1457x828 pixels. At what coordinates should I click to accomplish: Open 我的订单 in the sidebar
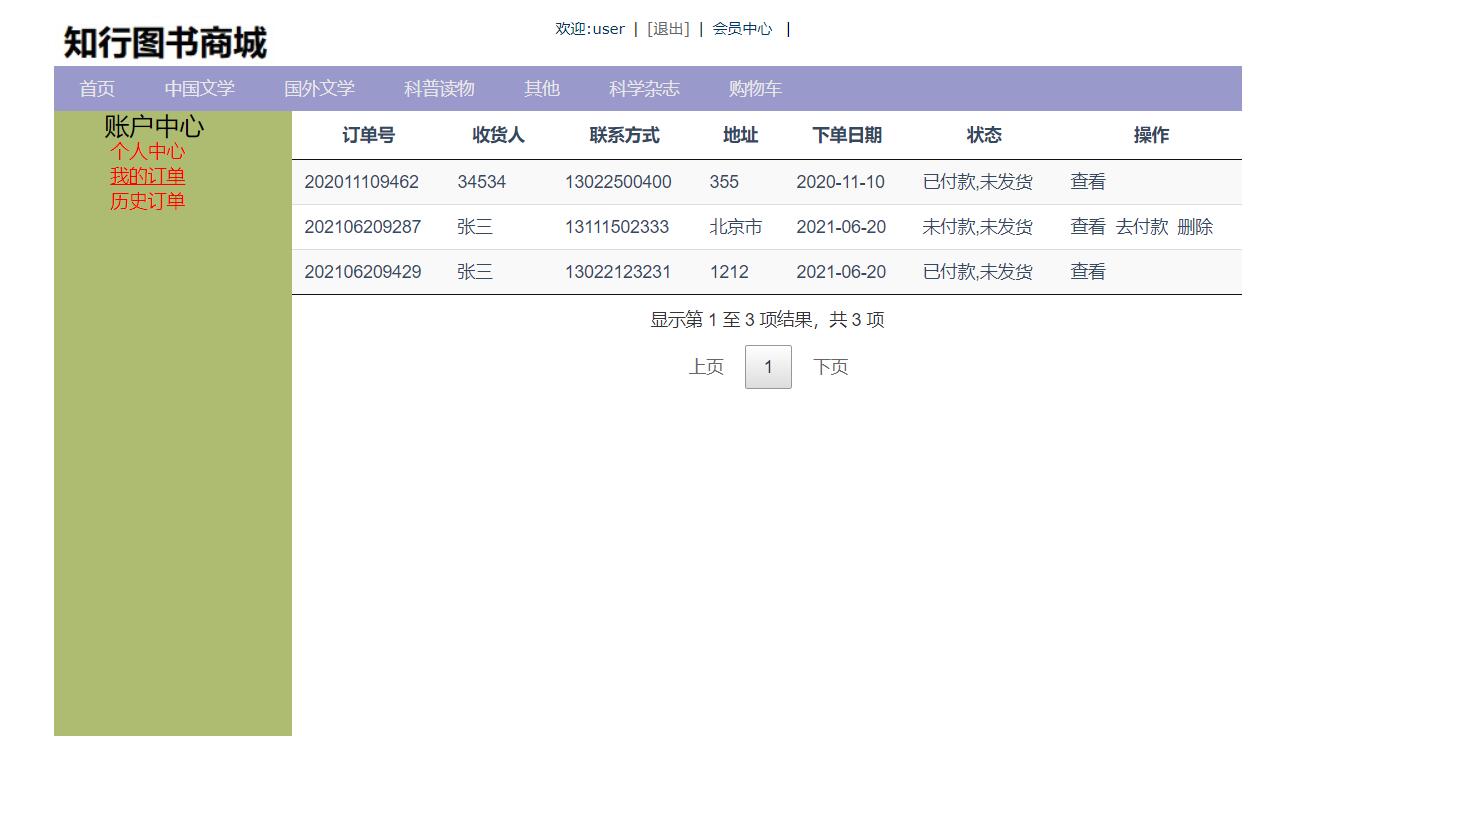pos(147,176)
